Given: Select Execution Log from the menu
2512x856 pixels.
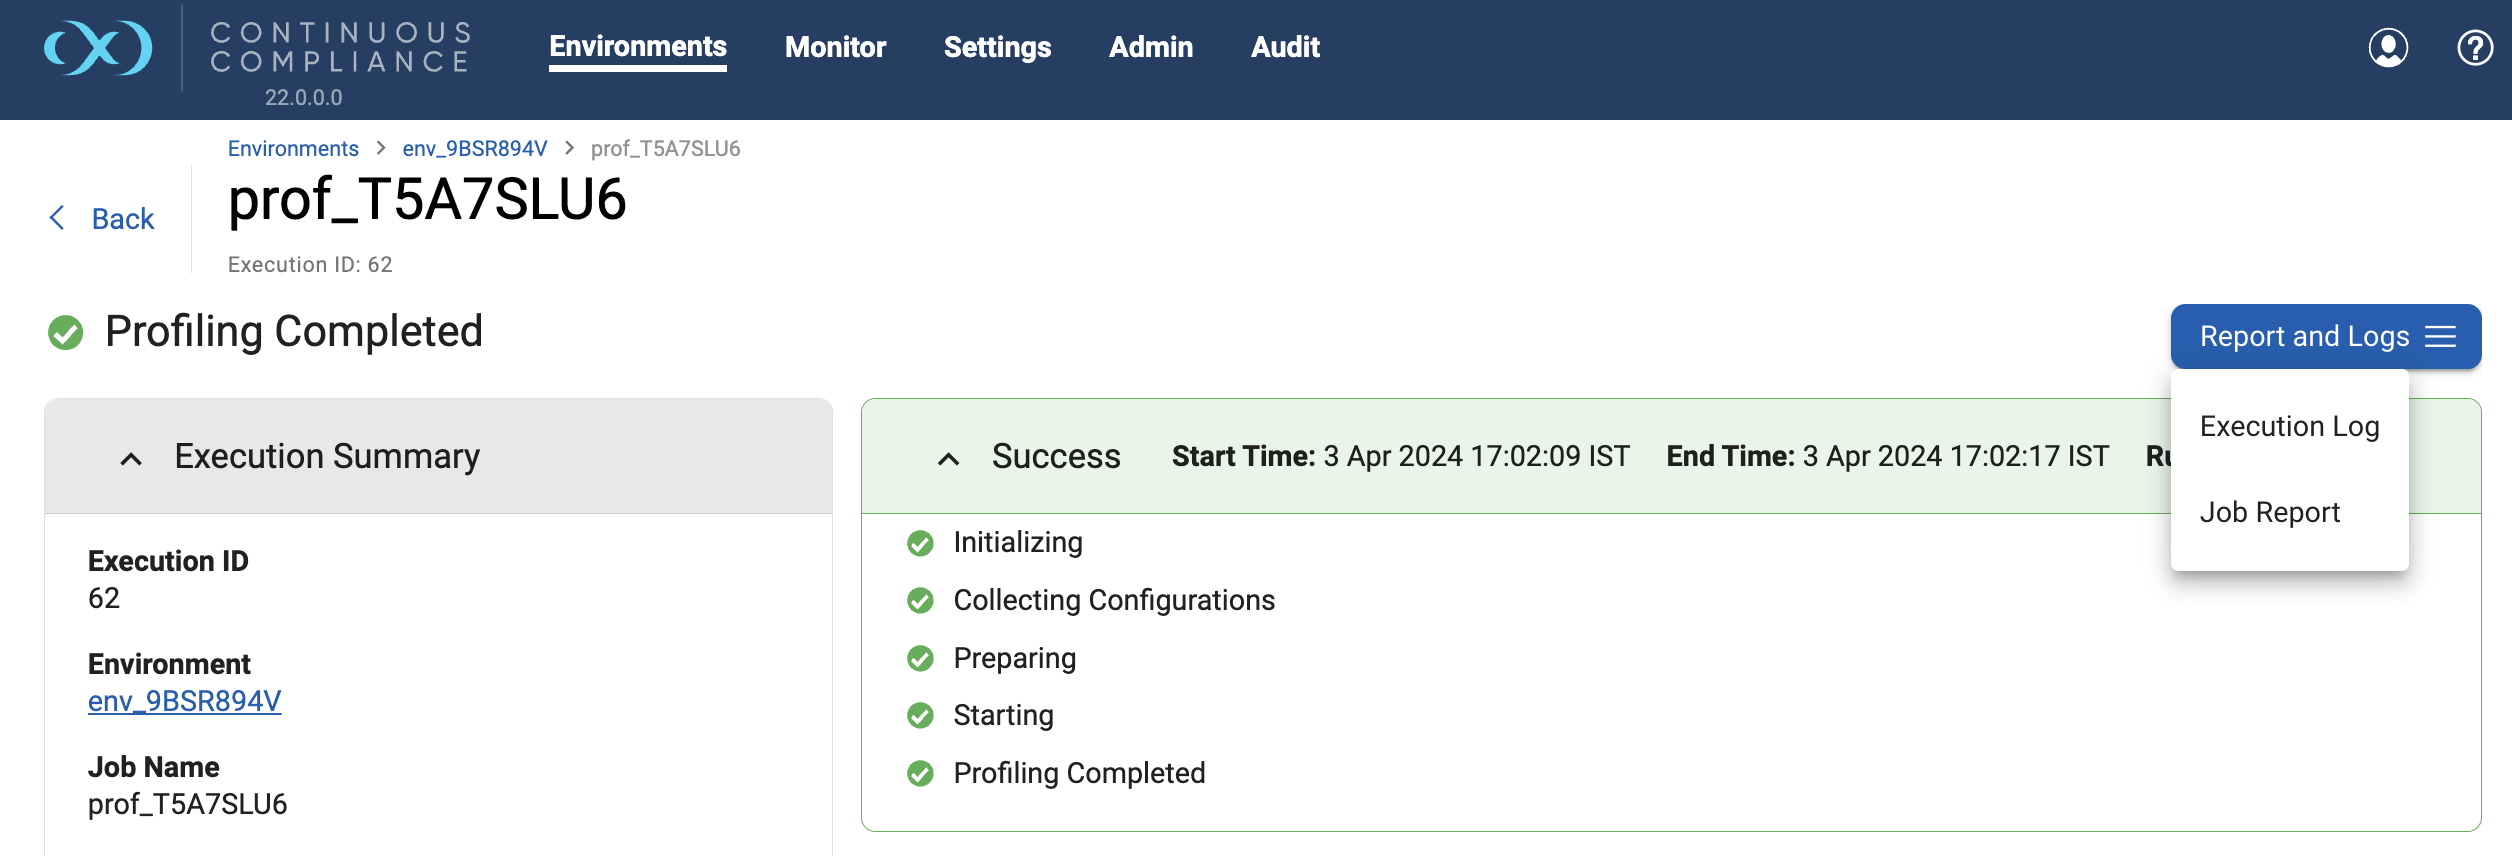Looking at the screenshot, I should (x=2289, y=427).
